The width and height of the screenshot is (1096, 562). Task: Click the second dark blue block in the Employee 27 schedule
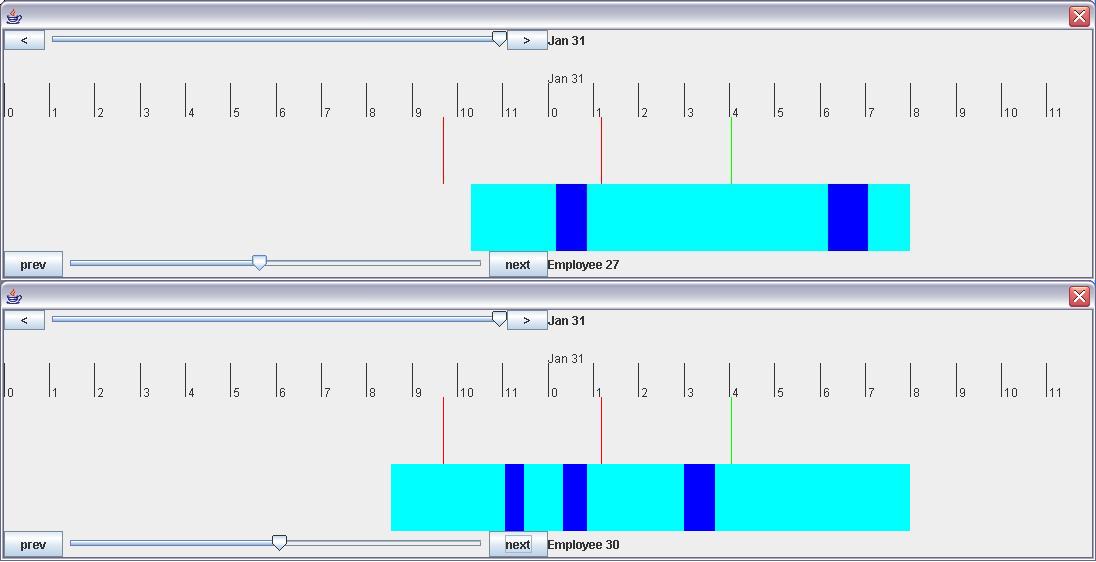tap(848, 217)
